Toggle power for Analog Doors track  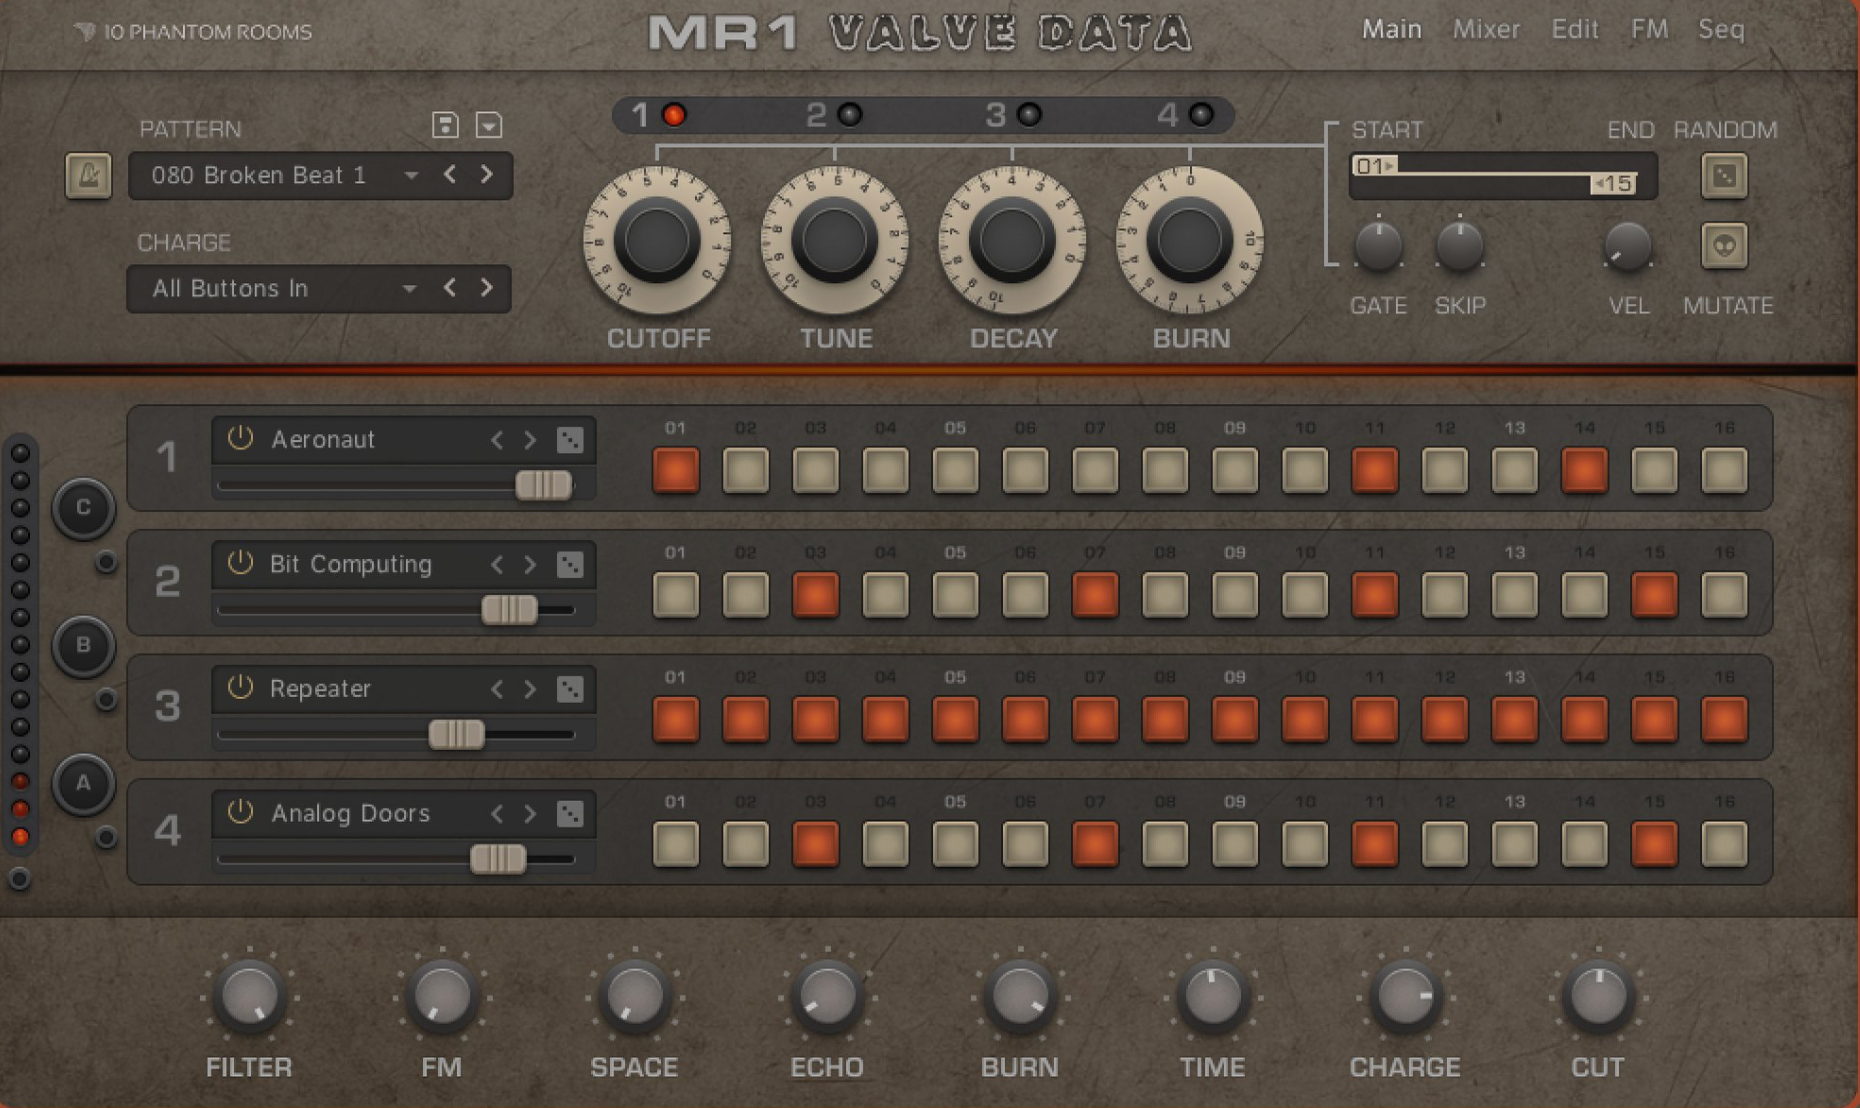(240, 812)
